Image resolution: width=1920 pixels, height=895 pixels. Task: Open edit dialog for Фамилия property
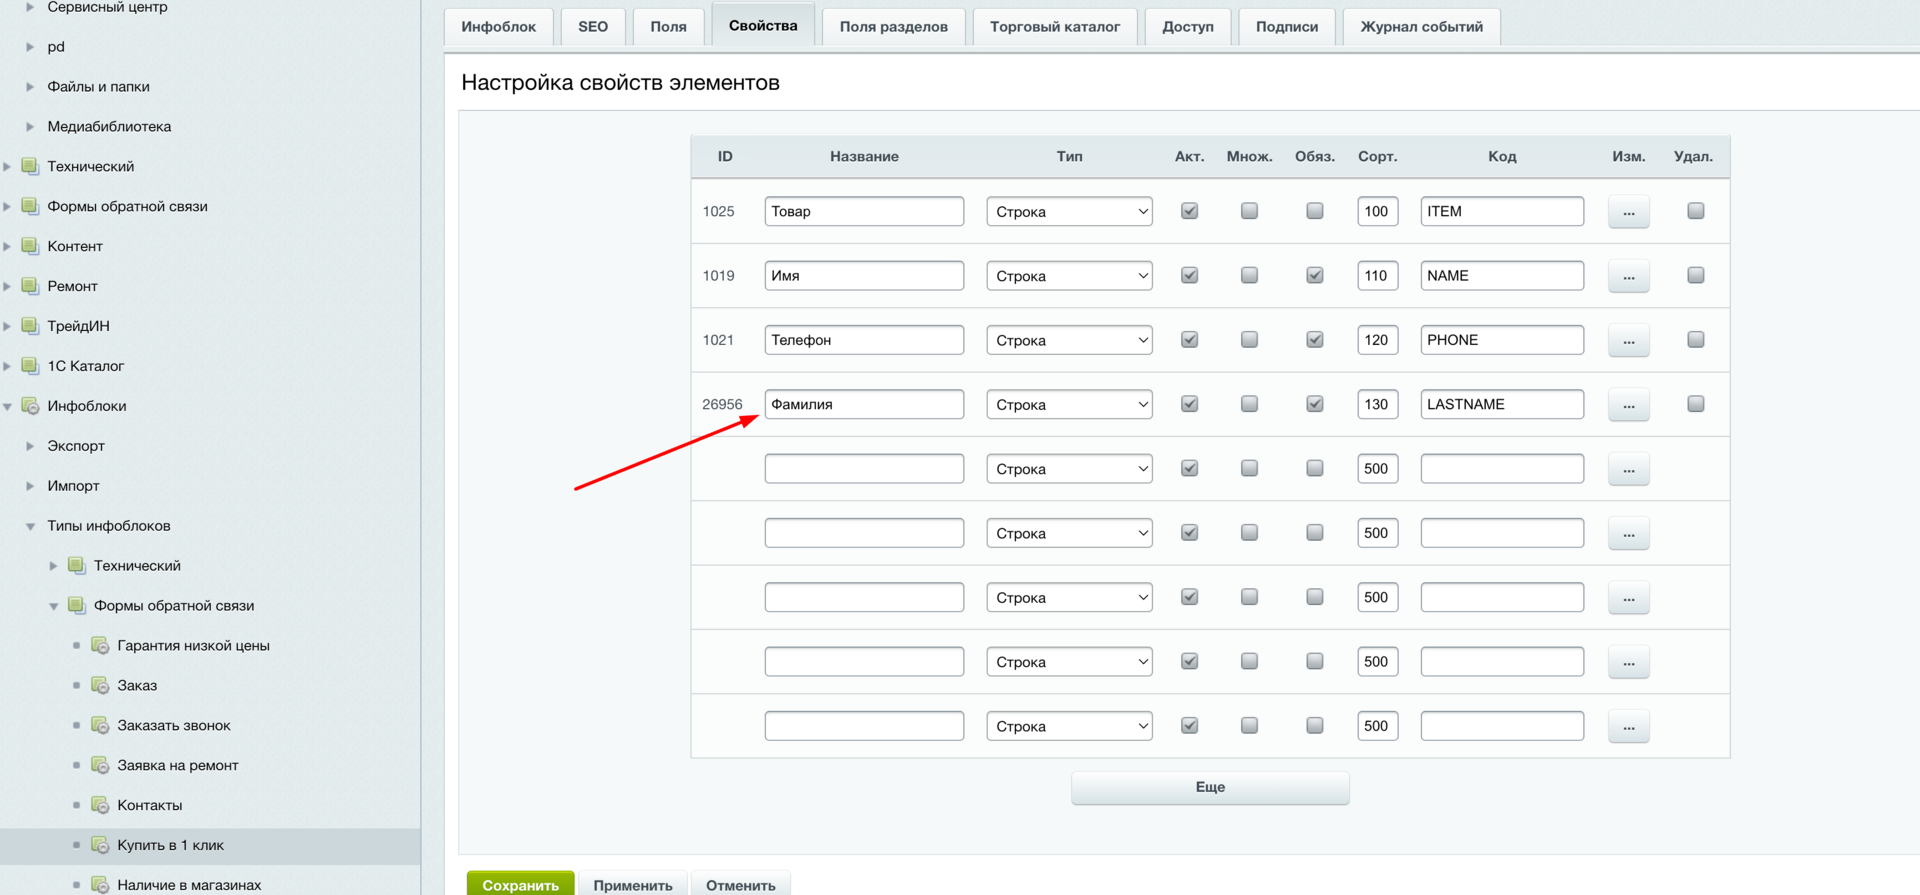1628,405
